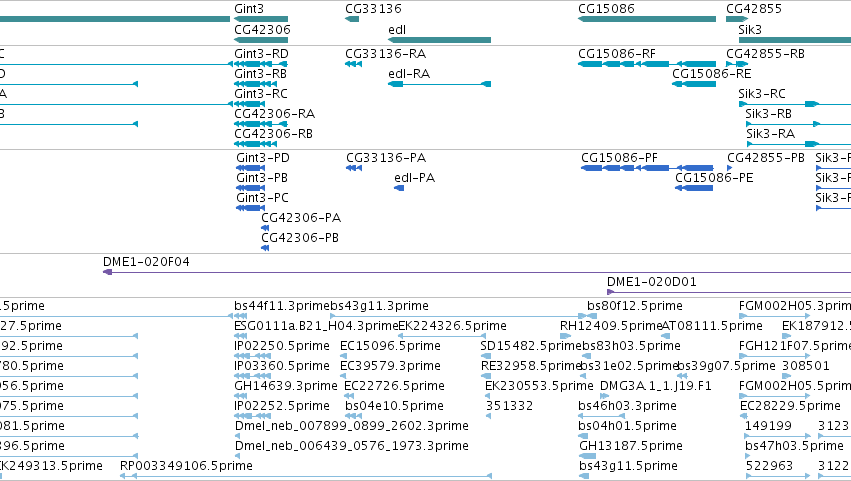This screenshot has height=481, width=851.
Task: Click ESG0111a.B21_H04.3prime EST
Action: (x=239, y=336)
